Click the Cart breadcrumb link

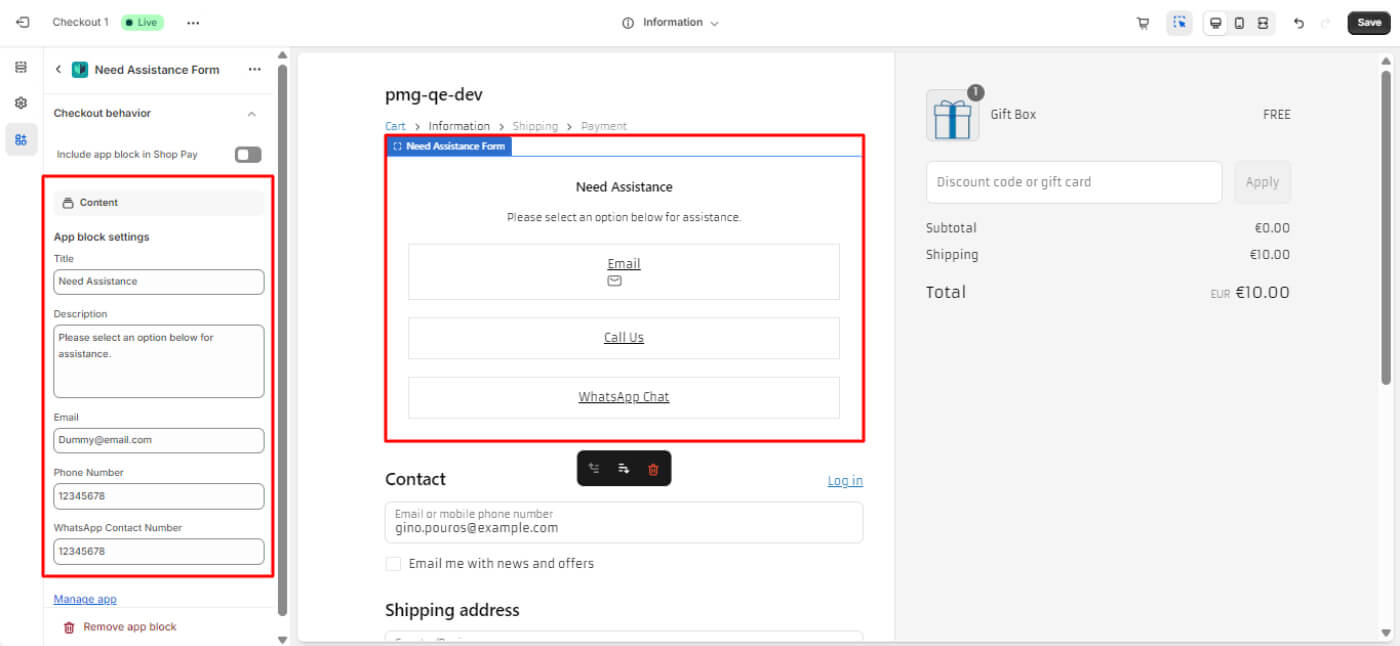[395, 126]
